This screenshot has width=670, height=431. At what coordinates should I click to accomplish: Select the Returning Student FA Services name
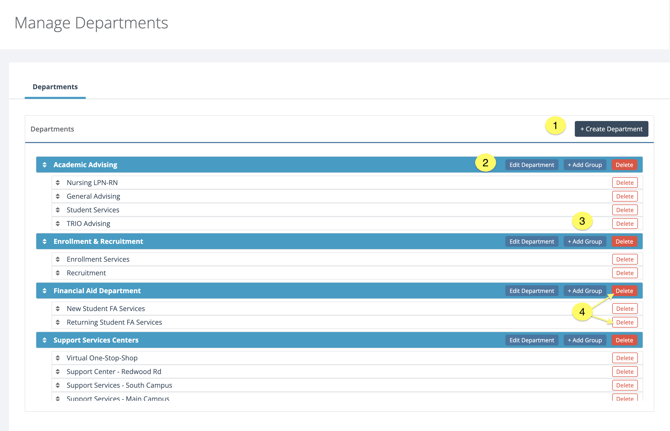click(x=114, y=323)
